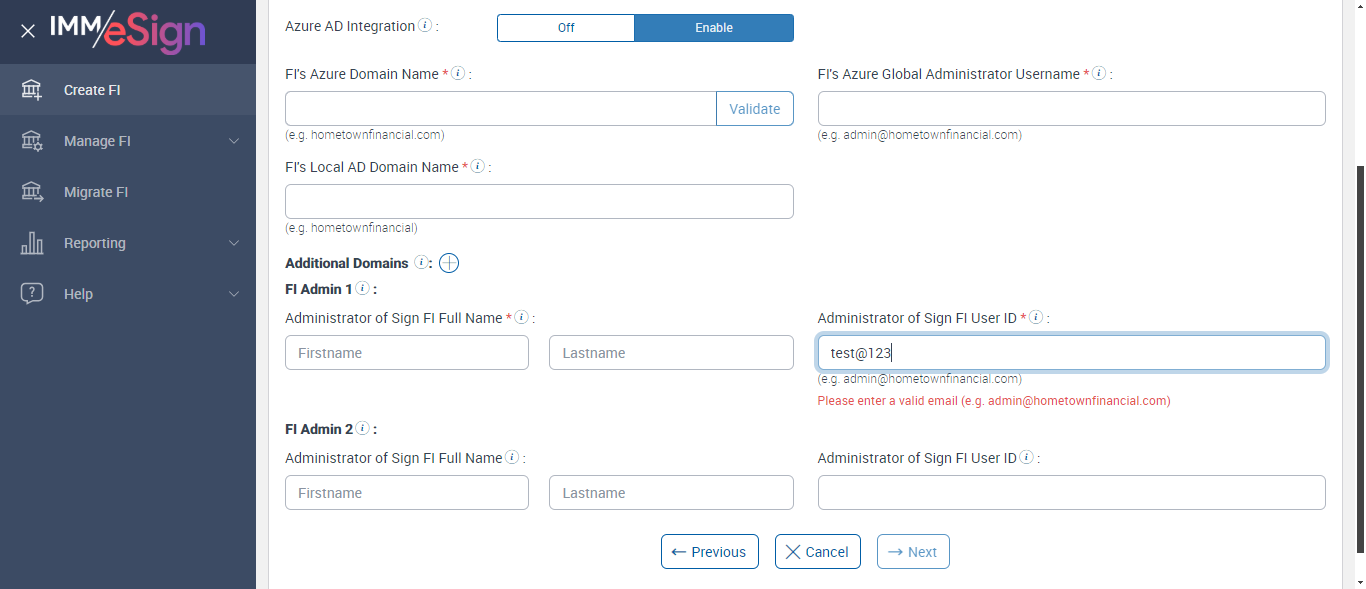This screenshot has height=589, width=1366.
Task: Click info icon beside Azure Global Administrator Username
Action: (x=1099, y=74)
